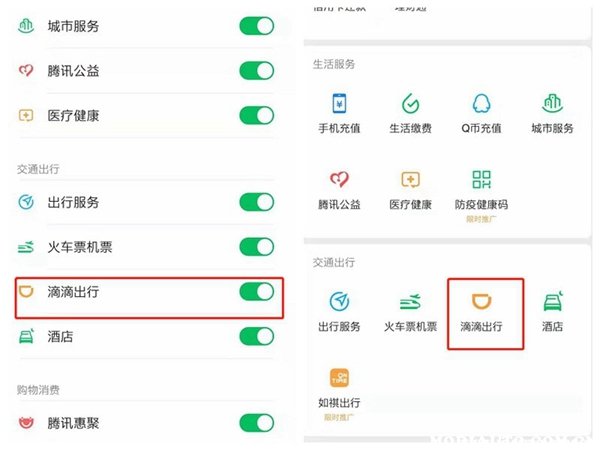Viewport: 600px width, 450px height.
Task: Switch off the 腾讯公益 toggle
Action: pyautogui.click(x=257, y=71)
